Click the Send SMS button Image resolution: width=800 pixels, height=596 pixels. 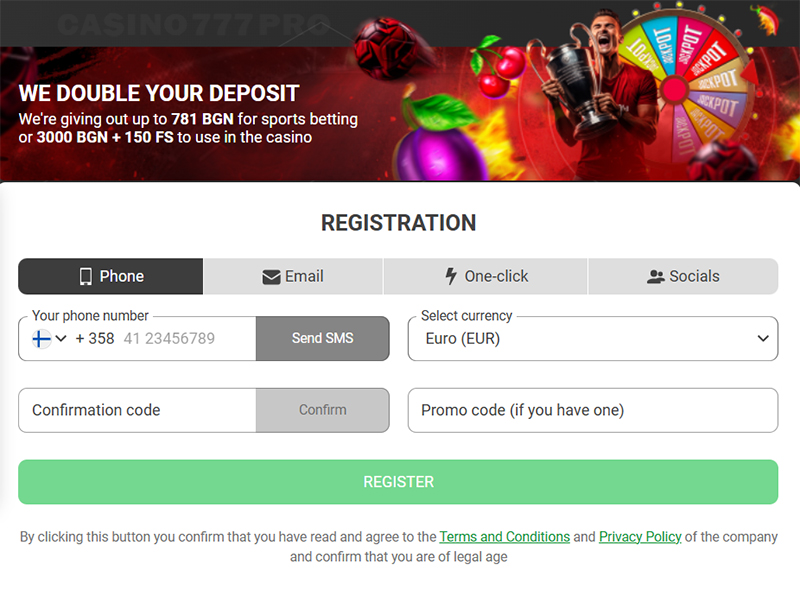(x=322, y=338)
